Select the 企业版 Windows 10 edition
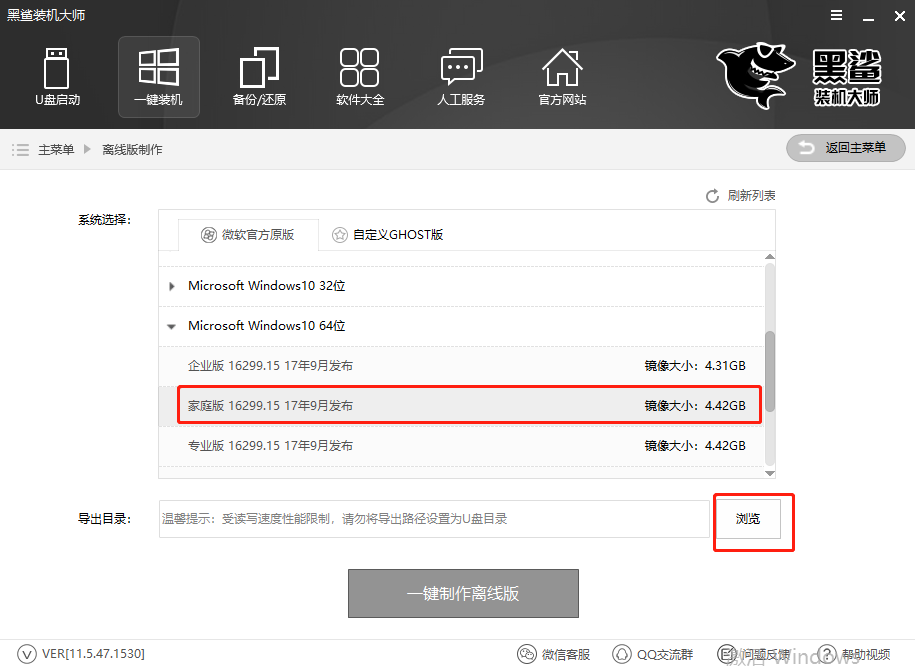 [400, 365]
